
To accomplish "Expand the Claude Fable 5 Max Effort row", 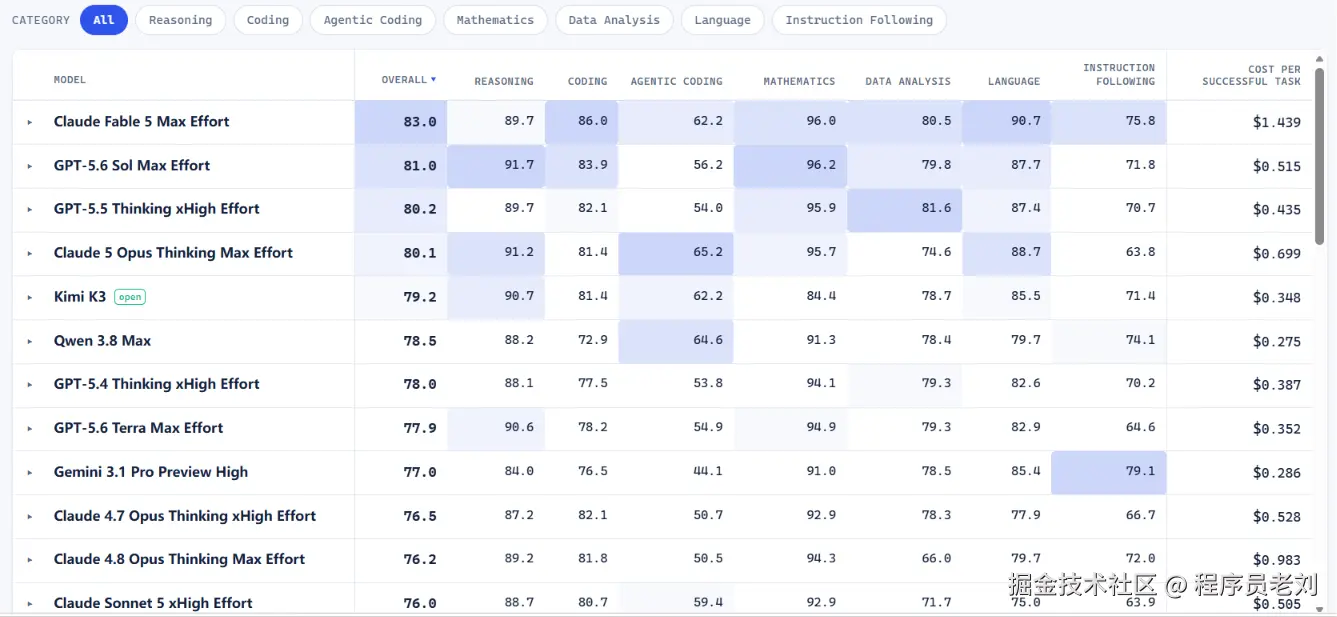I will click(29, 122).
